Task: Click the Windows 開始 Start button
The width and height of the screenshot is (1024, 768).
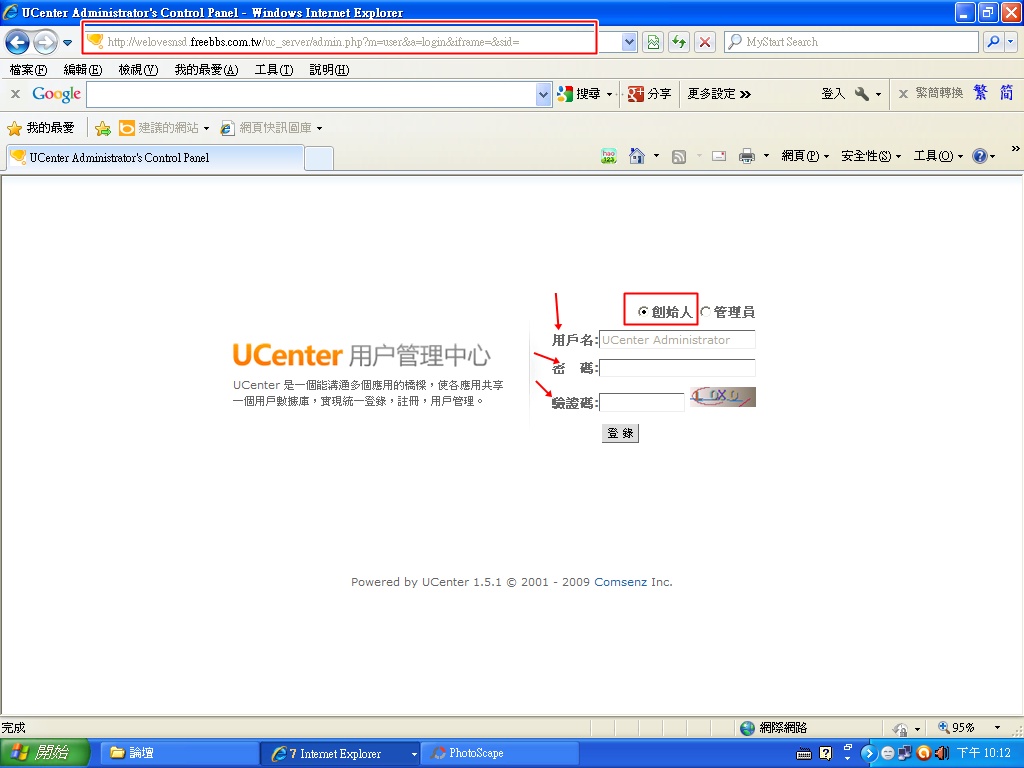Action: tap(45, 753)
